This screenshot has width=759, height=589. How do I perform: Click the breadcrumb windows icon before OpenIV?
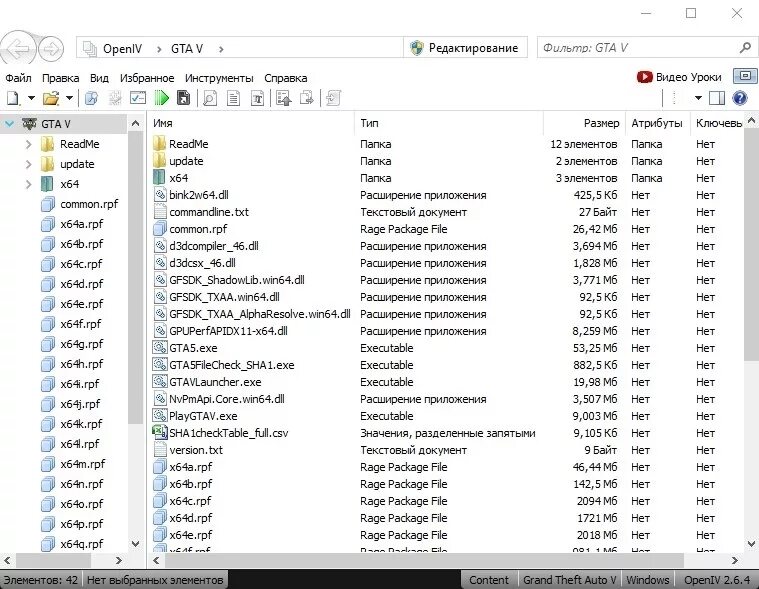coord(90,48)
